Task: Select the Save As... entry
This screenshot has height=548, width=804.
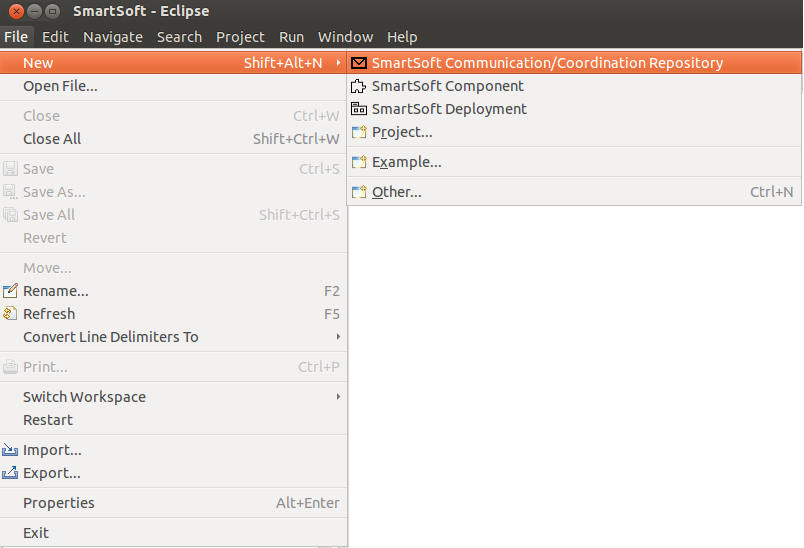Action: [x=173, y=192]
